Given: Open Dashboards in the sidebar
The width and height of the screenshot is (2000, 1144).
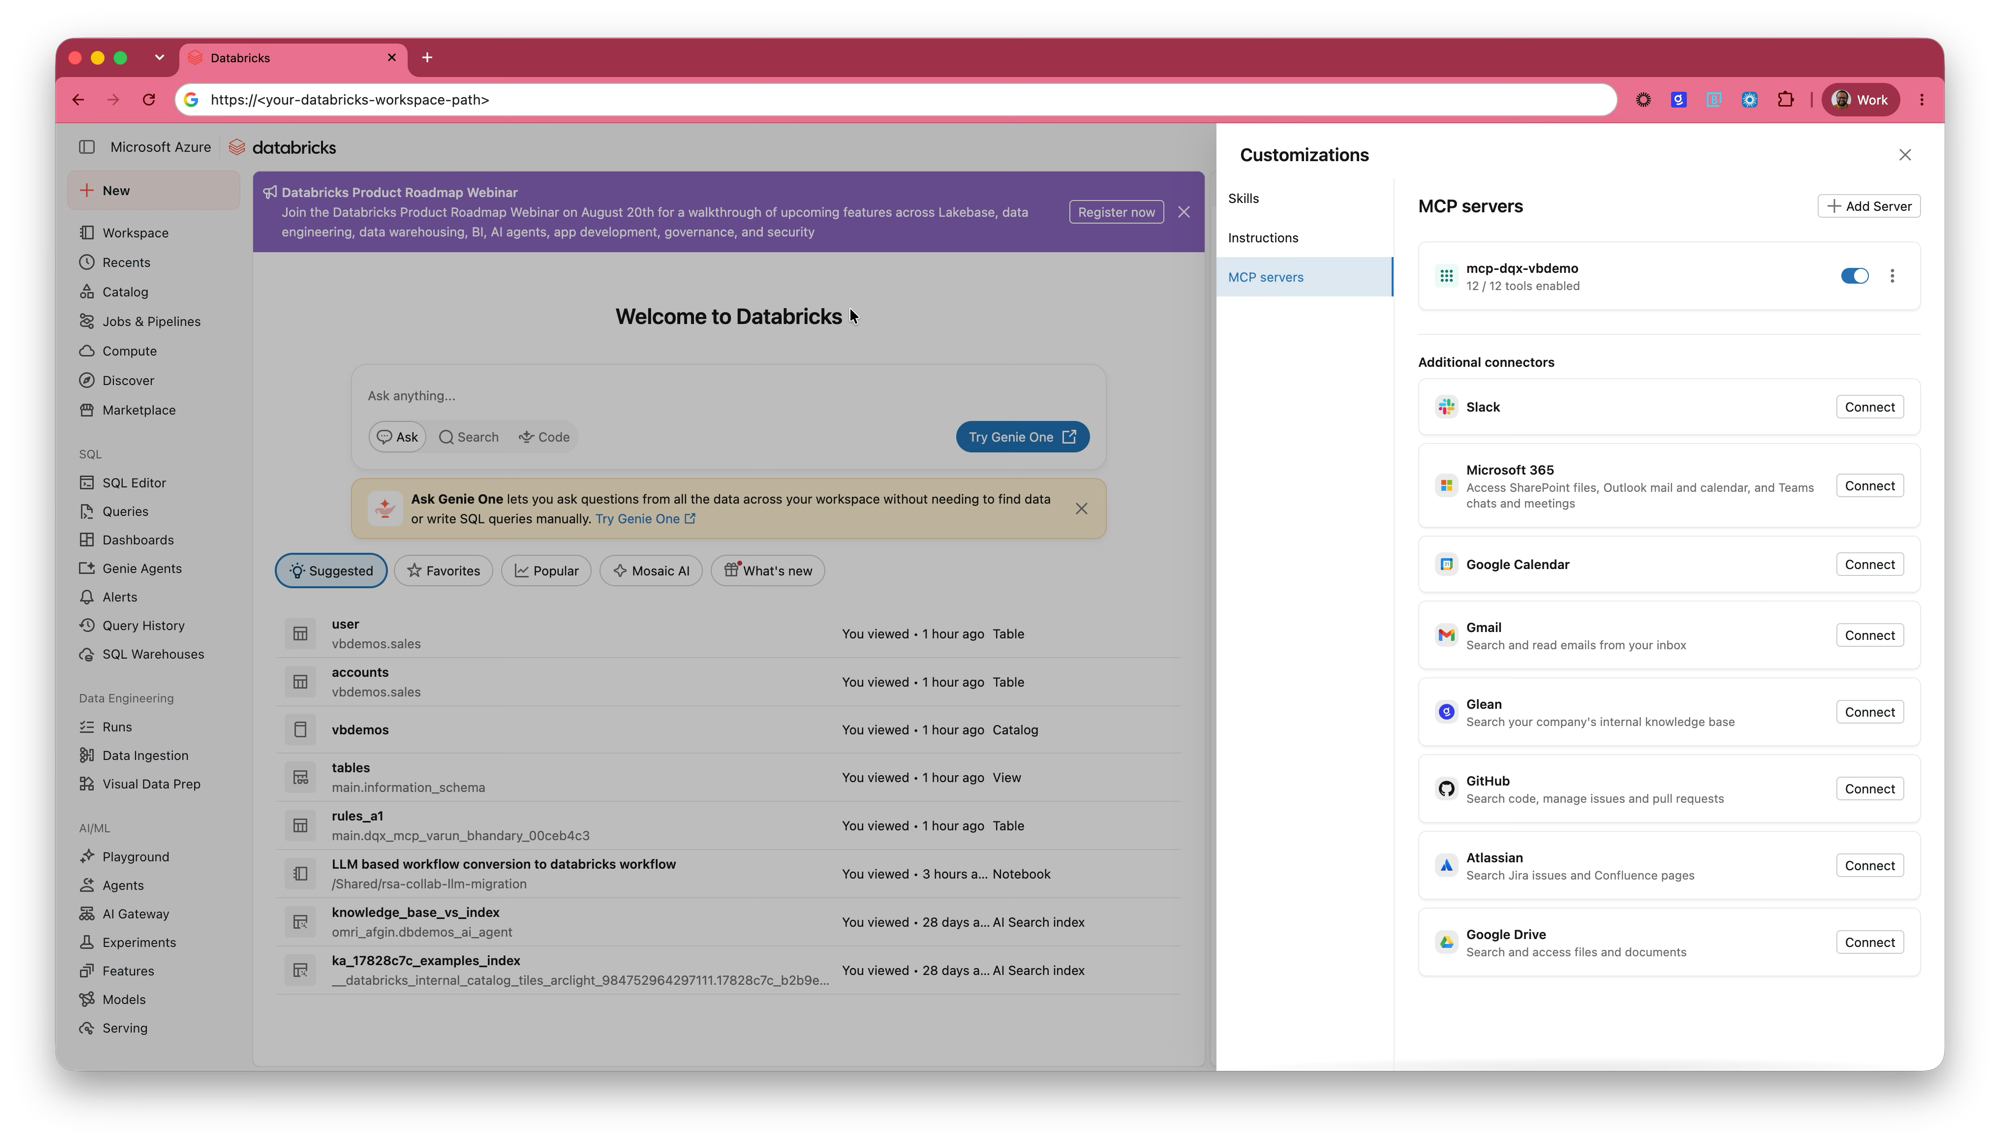Looking at the screenshot, I should pyautogui.click(x=138, y=540).
